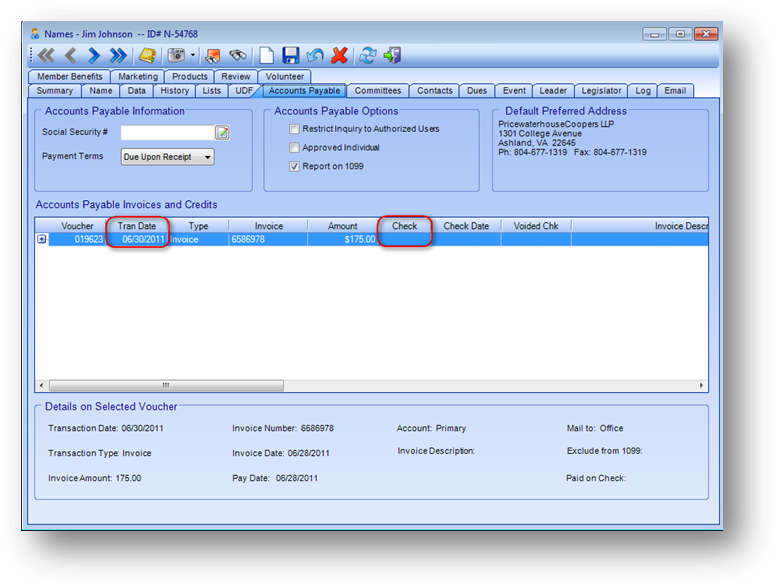The height and width of the screenshot is (586, 778).
Task: Click the Social Security # input field
Action: 168,132
